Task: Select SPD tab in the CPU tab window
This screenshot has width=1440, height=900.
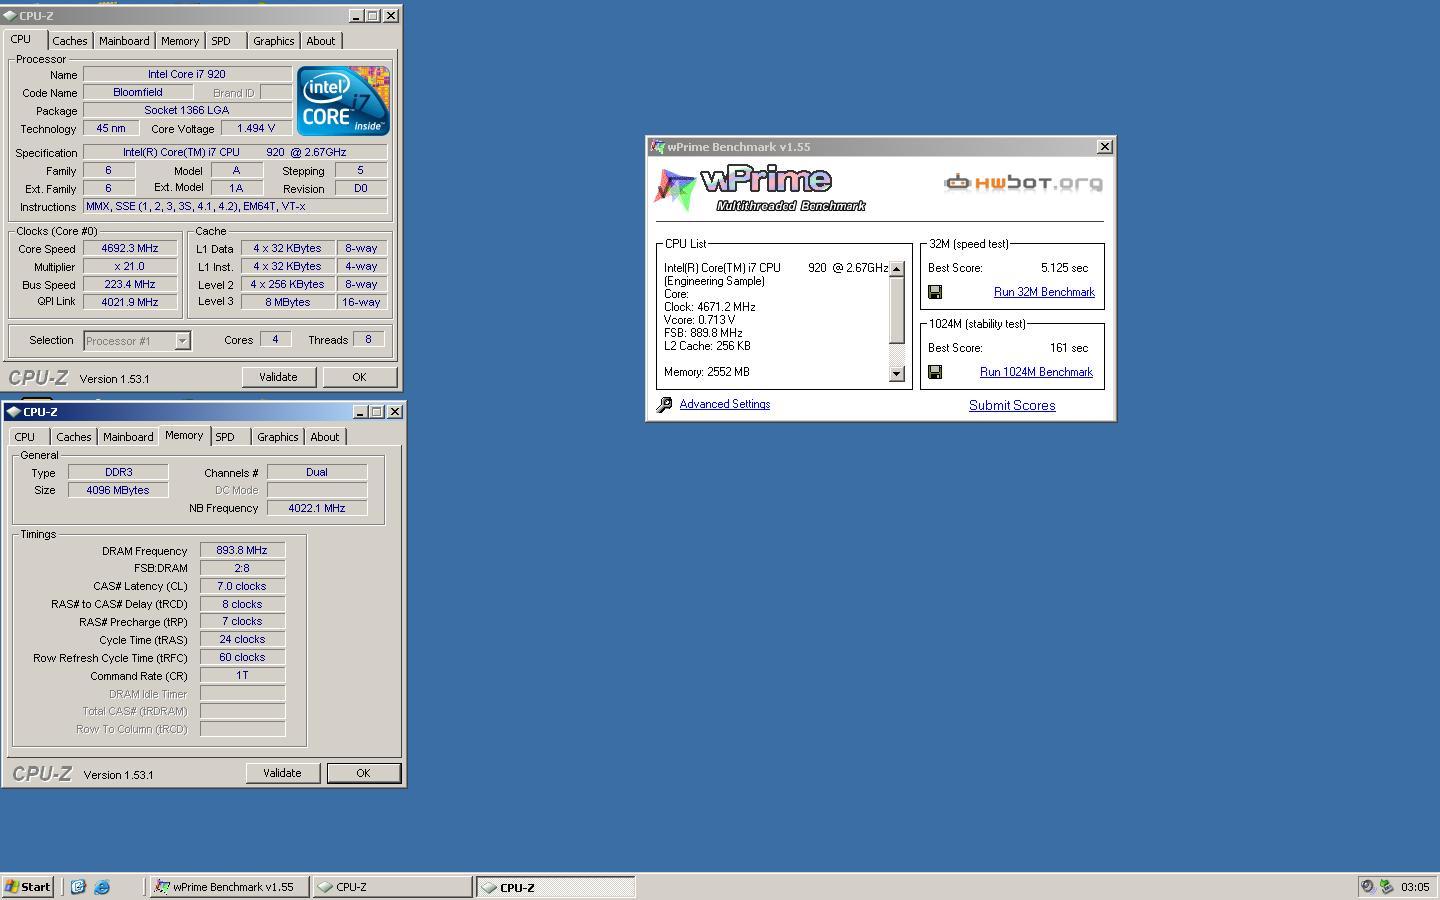Action: [221, 41]
